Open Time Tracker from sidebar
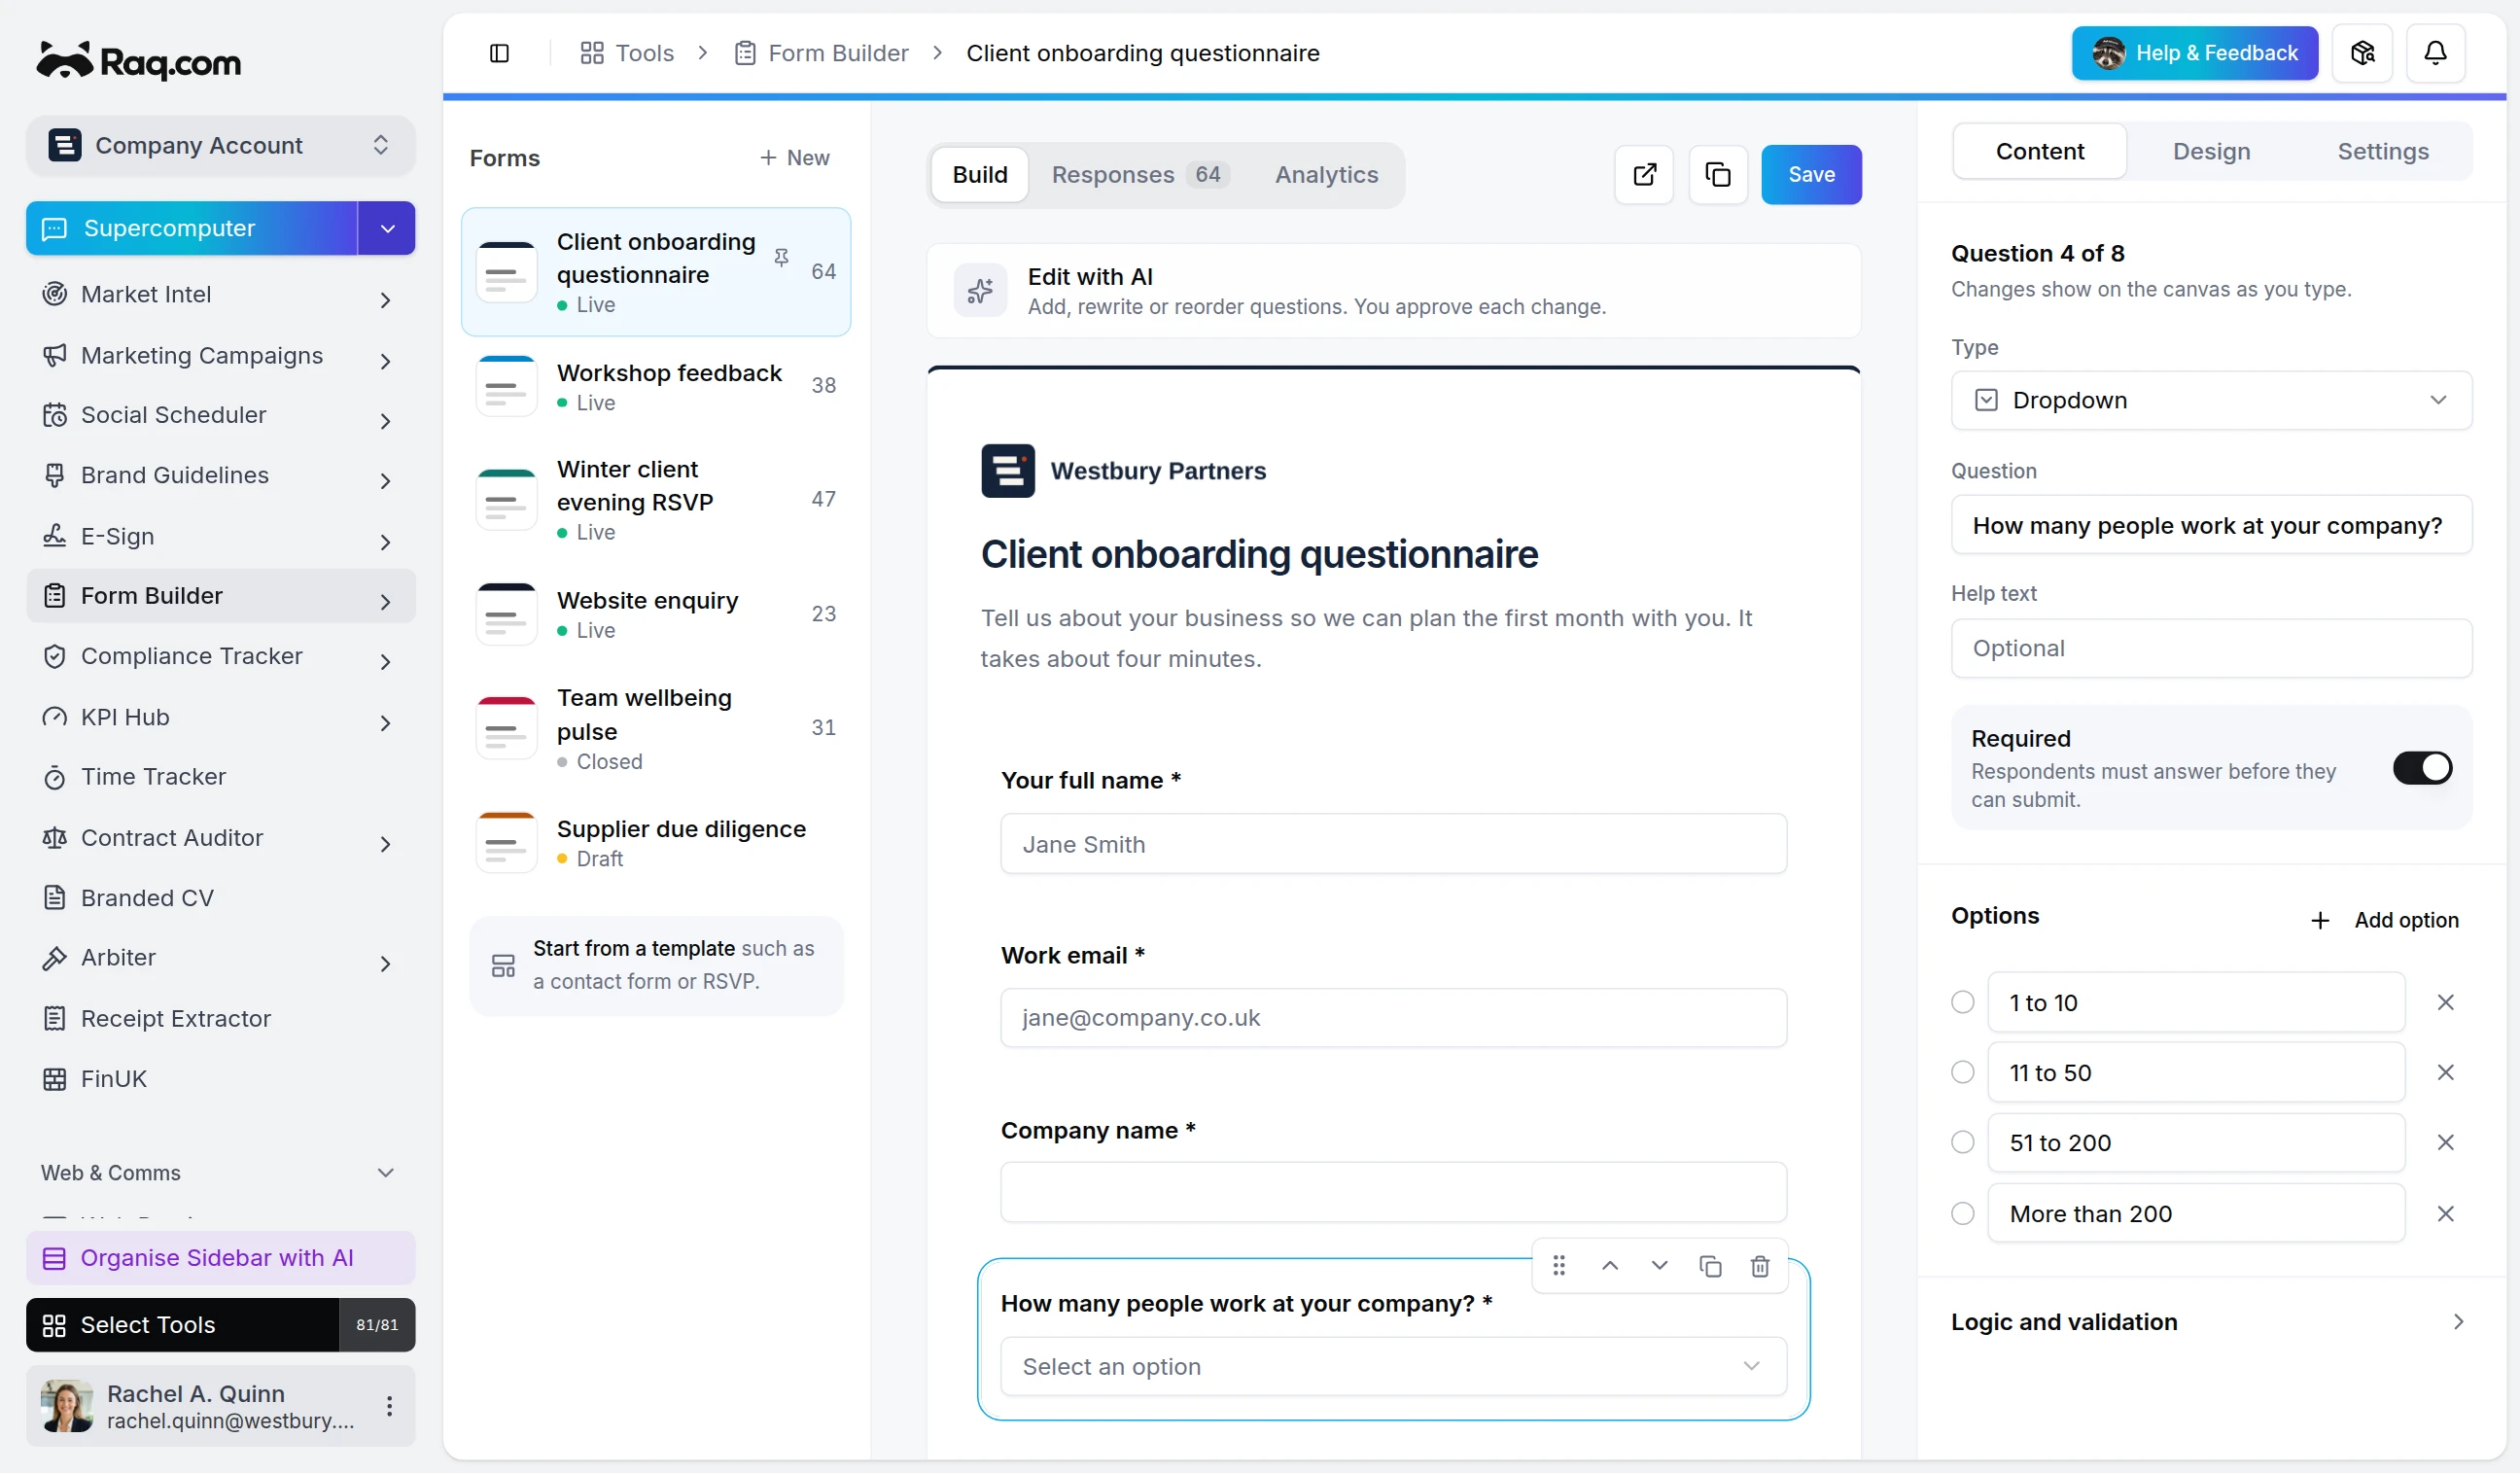This screenshot has height=1473, width=2520. tap(220, 777)
